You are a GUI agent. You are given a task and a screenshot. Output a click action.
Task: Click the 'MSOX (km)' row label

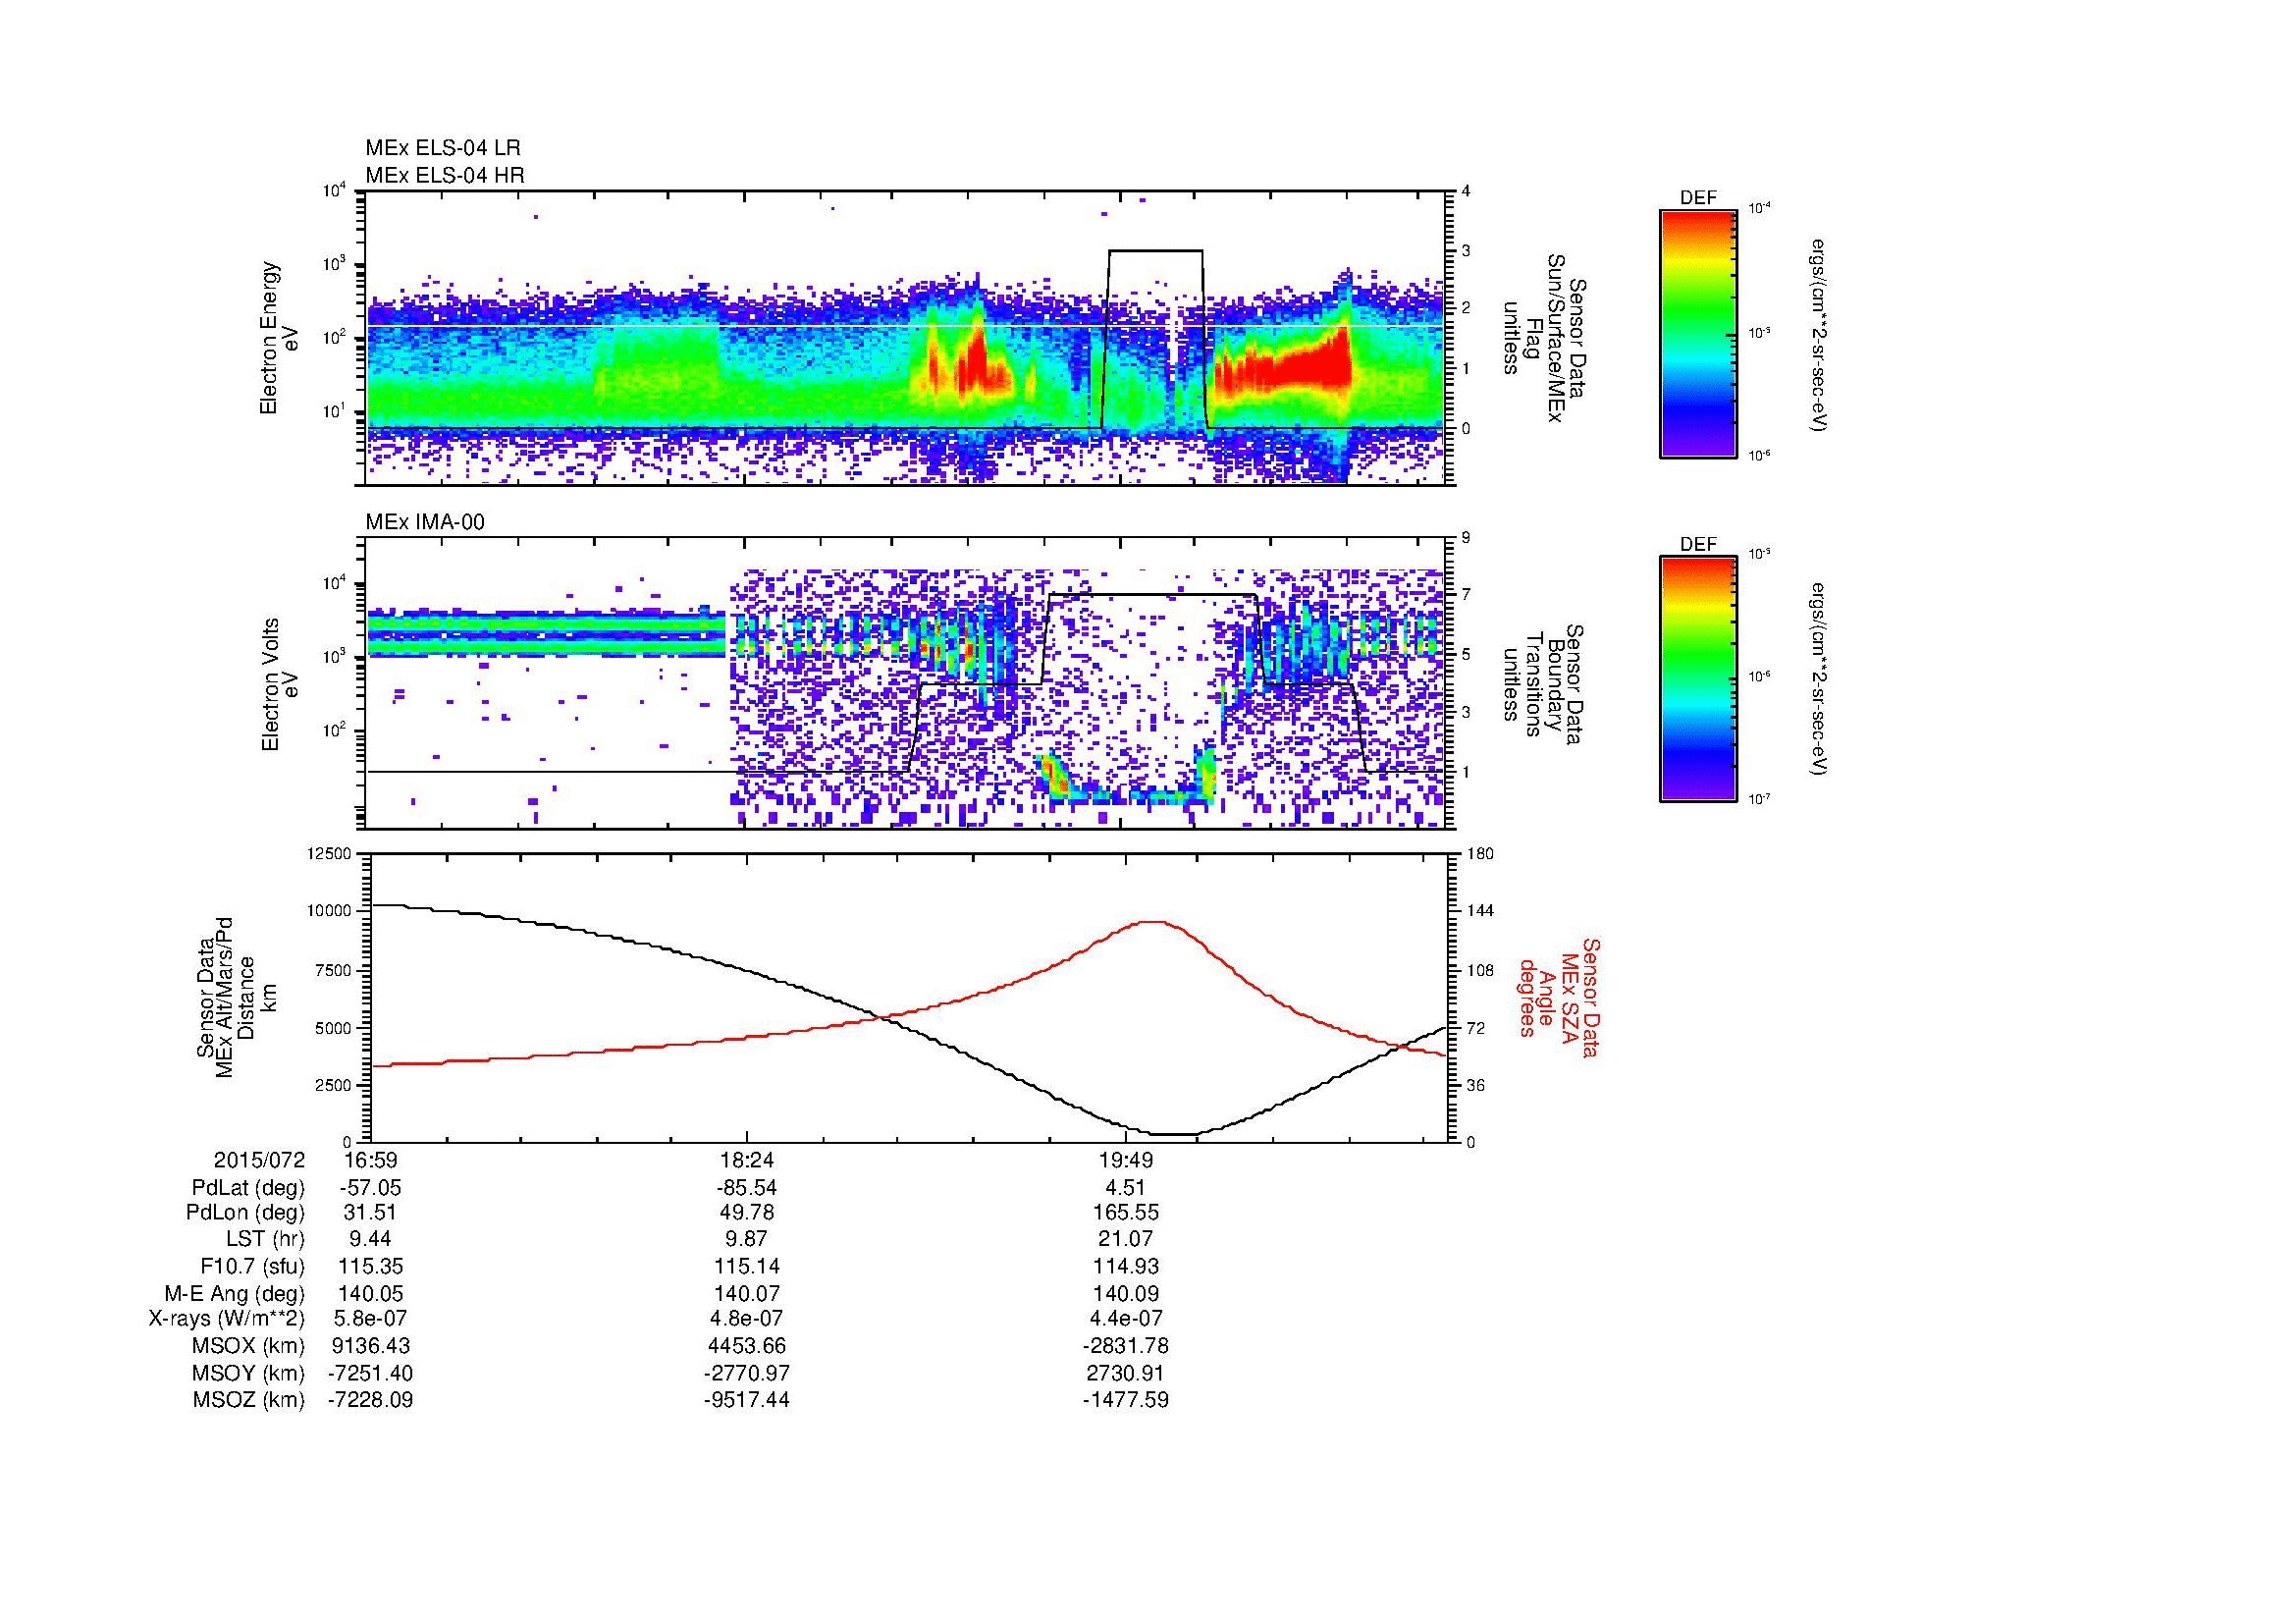point(248,1346)
